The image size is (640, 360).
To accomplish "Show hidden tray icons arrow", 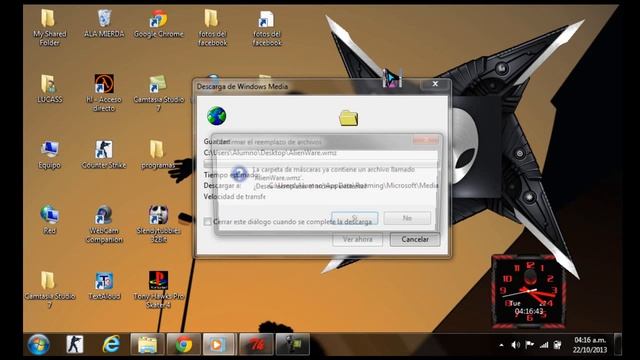I will point(501,345).
